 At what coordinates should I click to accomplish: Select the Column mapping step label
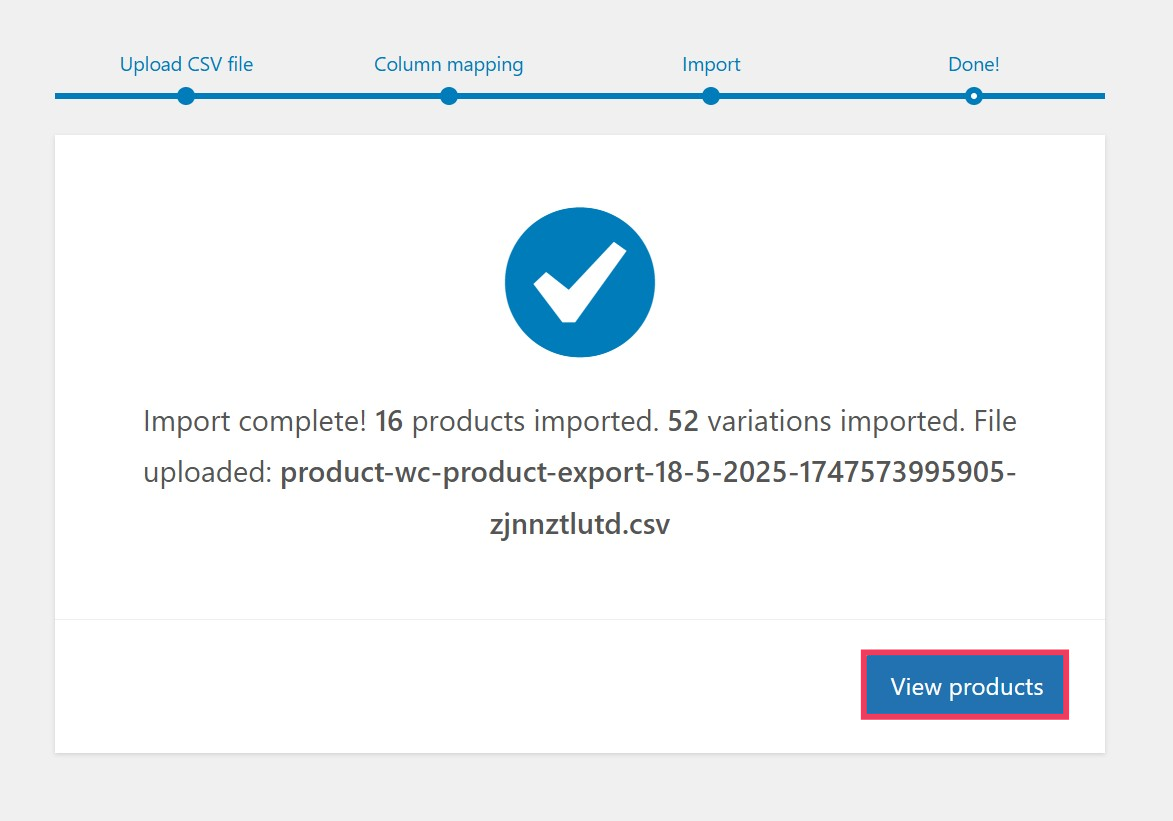coord(449,64)
